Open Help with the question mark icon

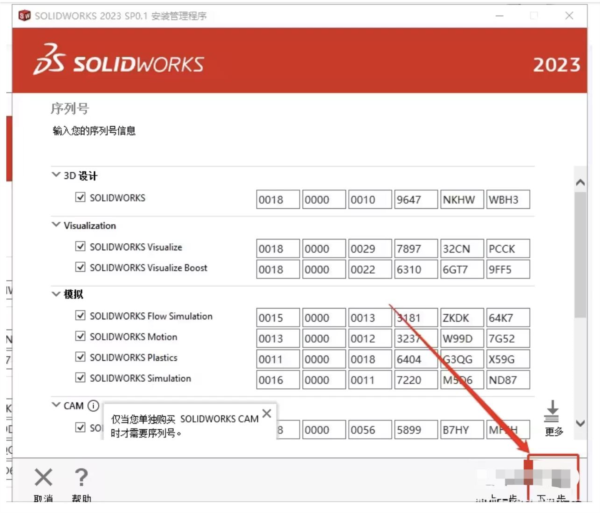[81, 477]
